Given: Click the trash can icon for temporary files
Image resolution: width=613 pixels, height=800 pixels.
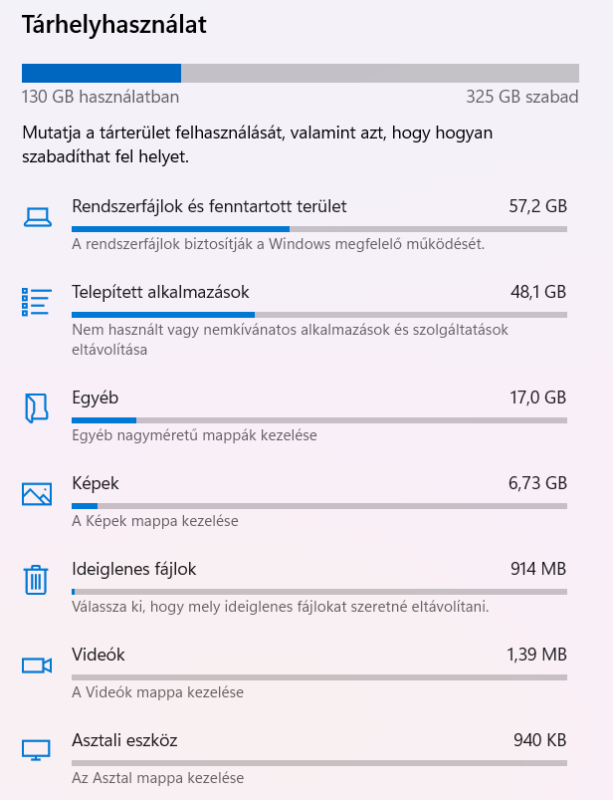Looking at the screenshot, I should (36, 580).
